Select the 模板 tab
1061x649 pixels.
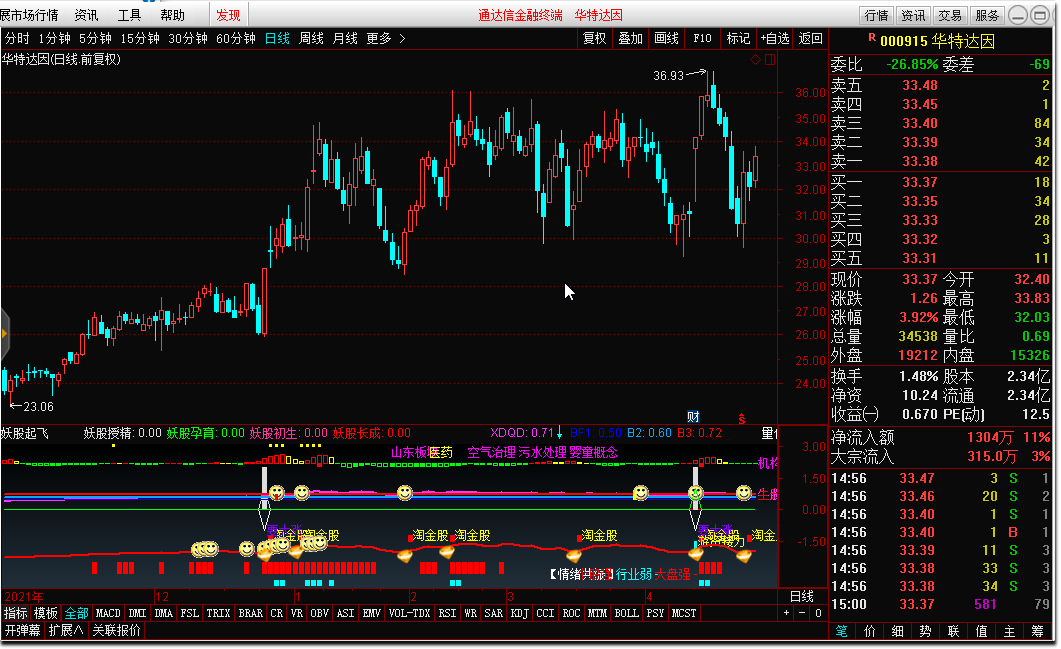pyautogui.click(x=46, y=613)
